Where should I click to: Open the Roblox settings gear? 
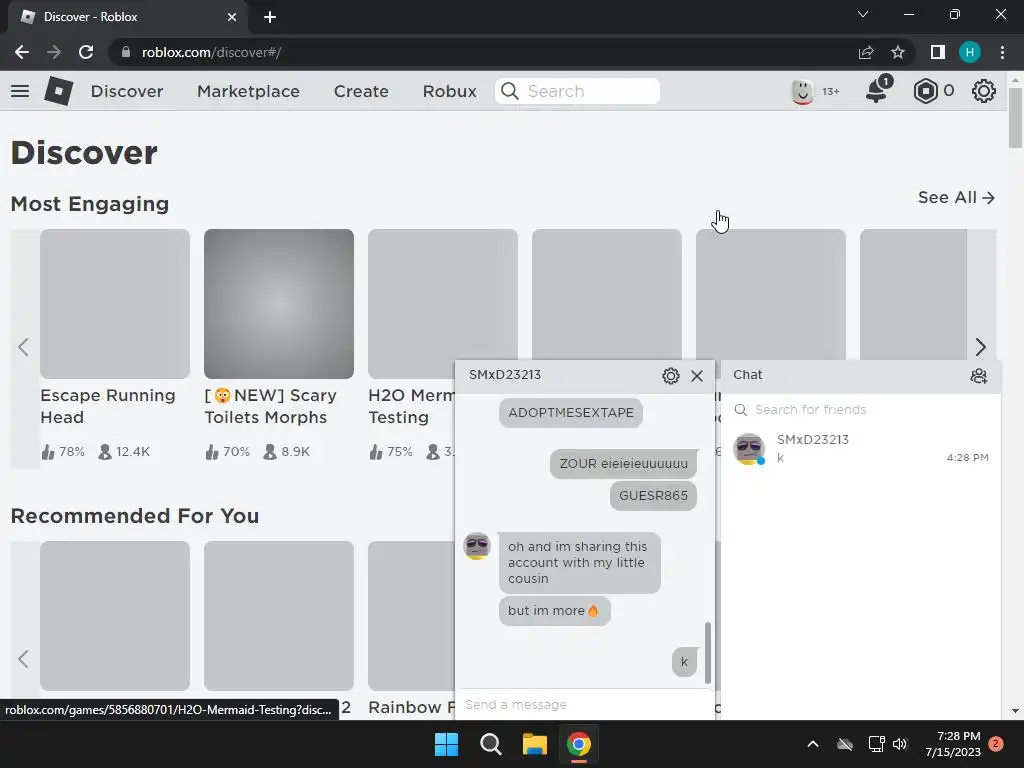(984, 91)
